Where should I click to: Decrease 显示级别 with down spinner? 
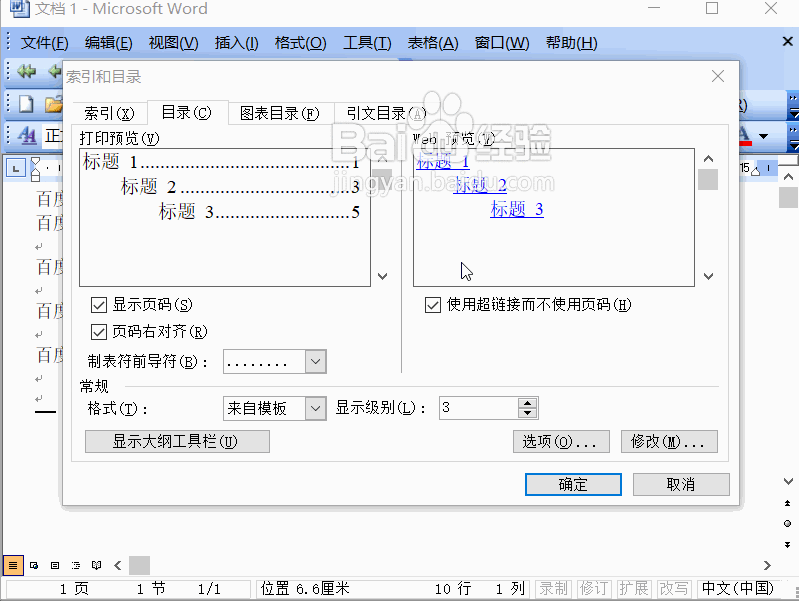(527, 413)
